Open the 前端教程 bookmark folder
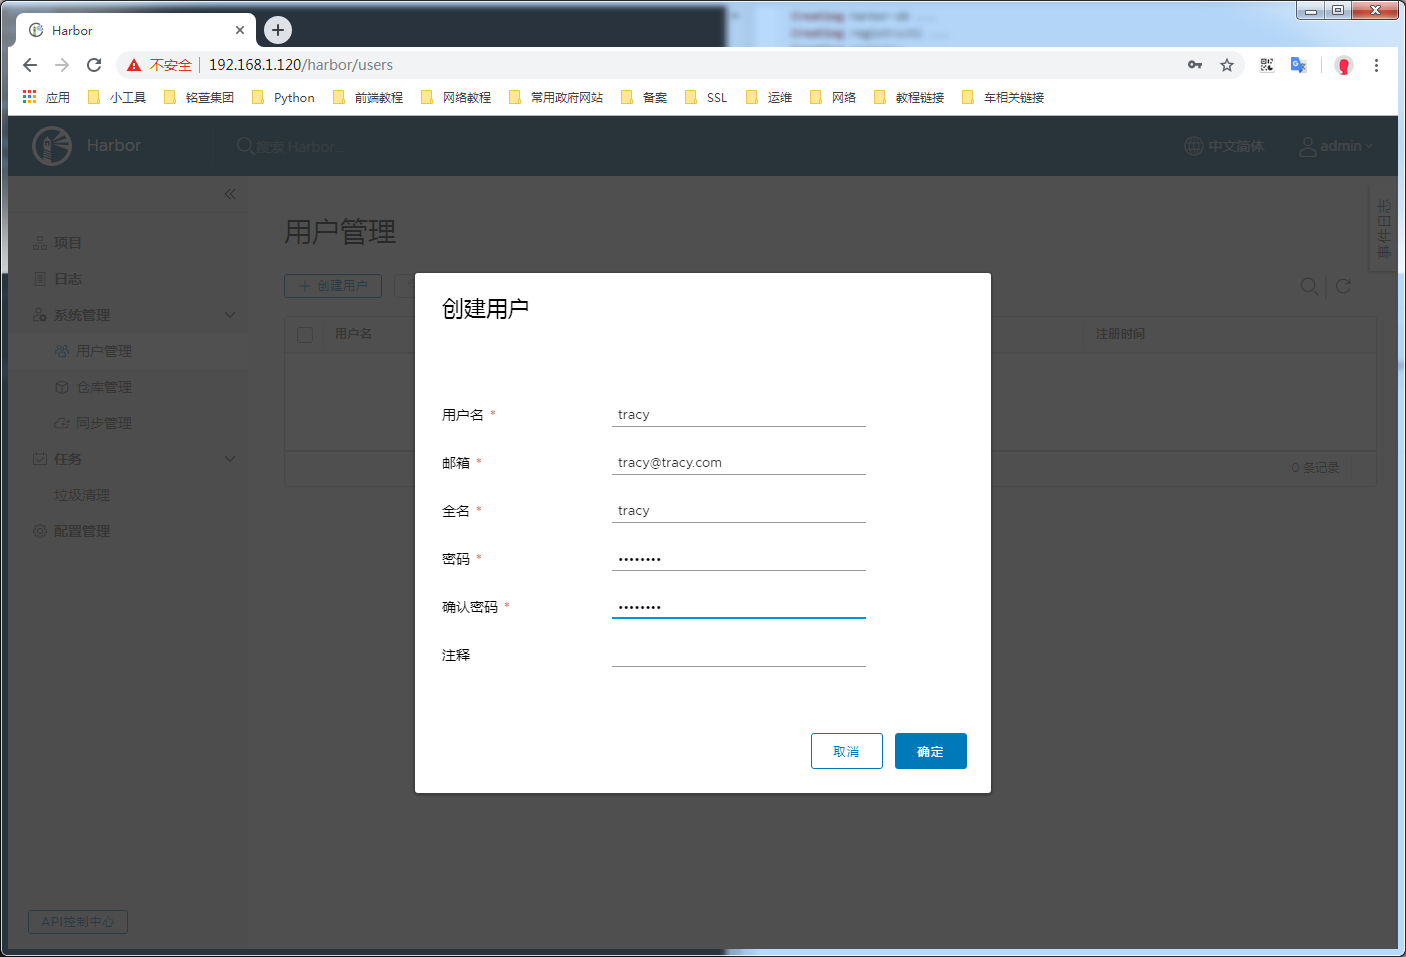The image size is (1406, 957). 368,97
